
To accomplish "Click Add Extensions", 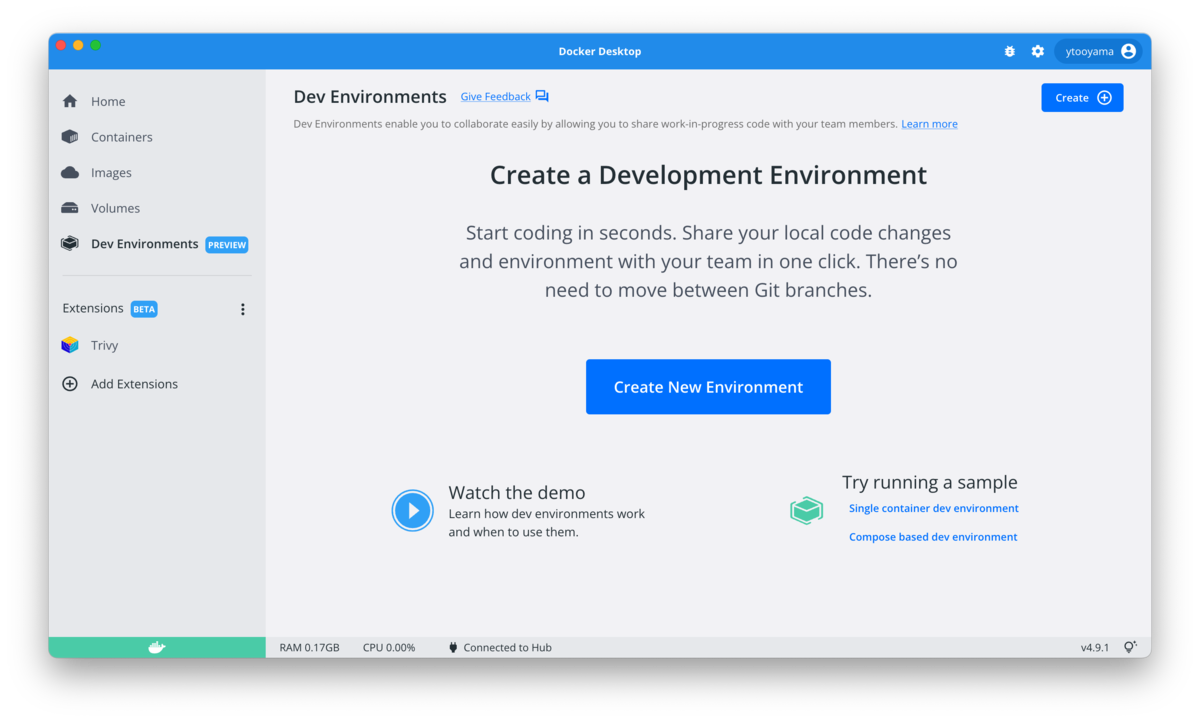I will point(134,384).
